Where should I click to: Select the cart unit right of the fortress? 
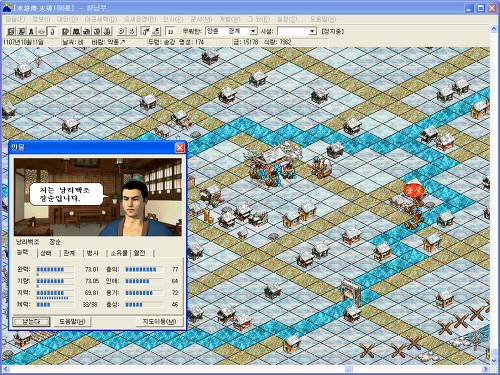pos(321,167)
